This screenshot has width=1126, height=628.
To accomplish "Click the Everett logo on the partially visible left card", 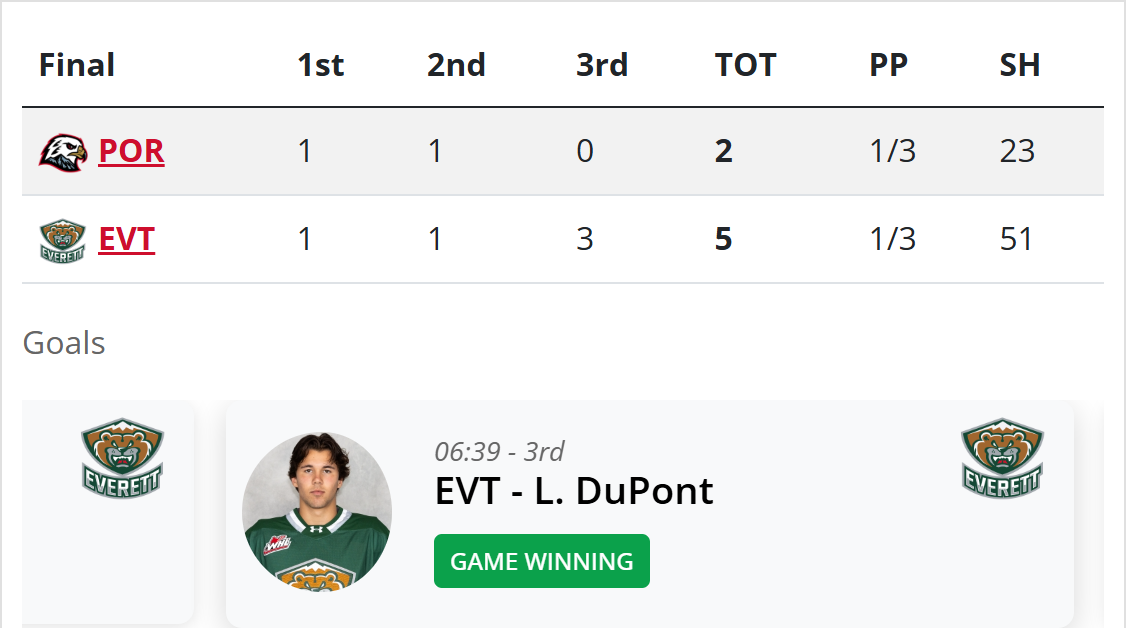I will 122,457.
